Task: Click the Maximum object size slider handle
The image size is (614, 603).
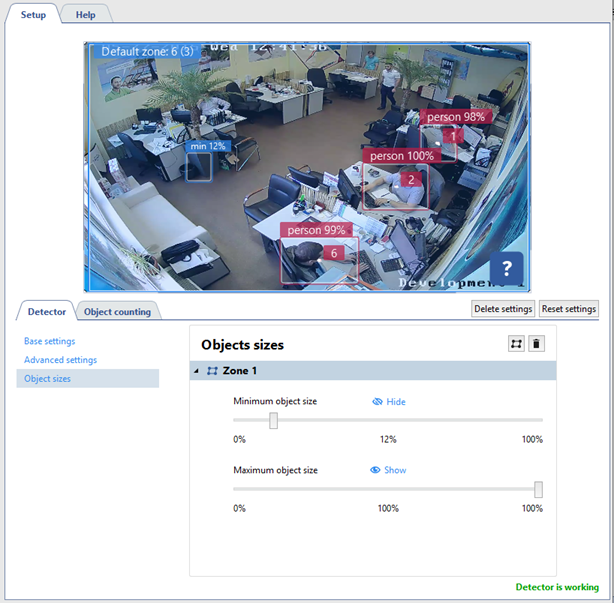Action: [x=538, y=489]
